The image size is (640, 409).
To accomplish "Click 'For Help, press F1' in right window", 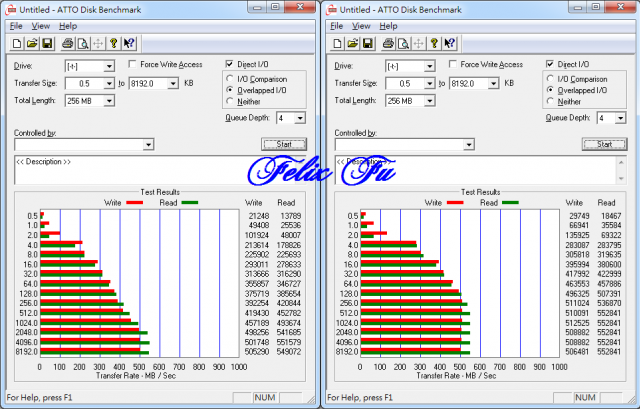I will pyautogui.click(x=360, y=398).
